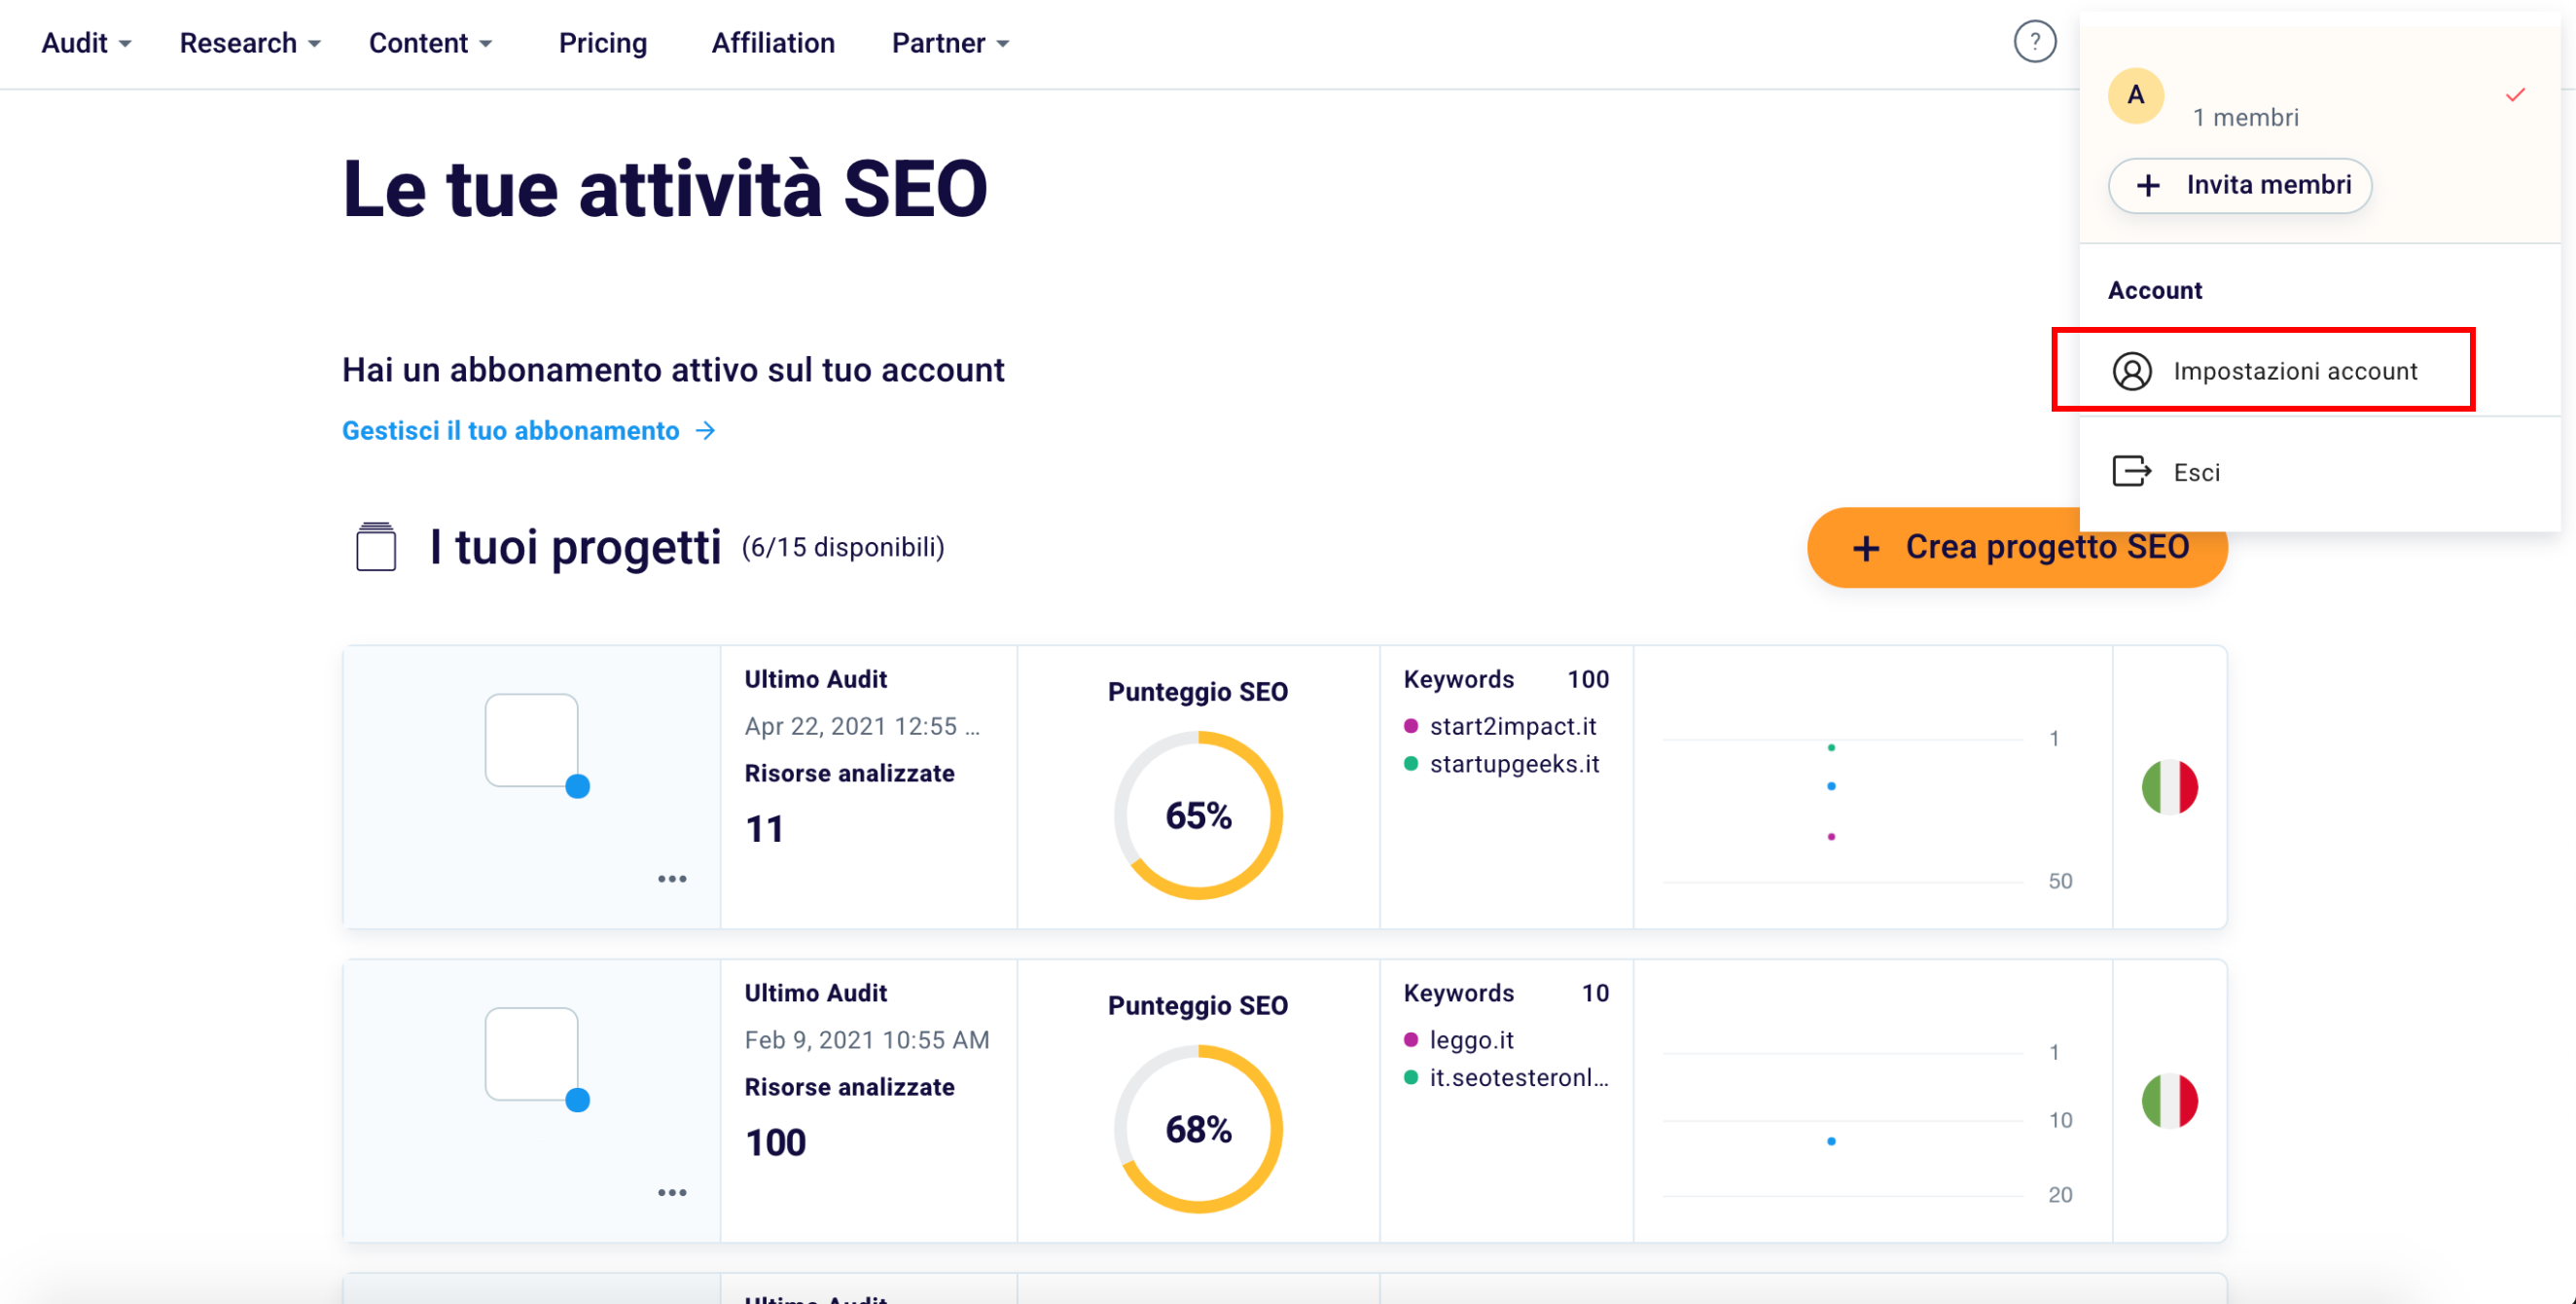Expand the Audit dropdown menu

coord(86,43)
